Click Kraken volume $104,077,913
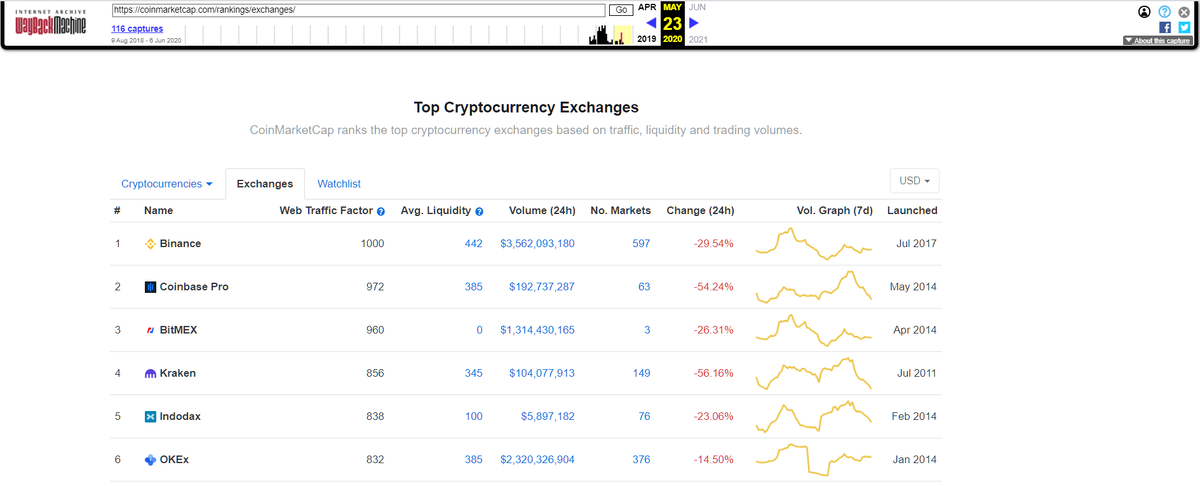The height and width of the screenshot is (486, 1200). tap(541, 373)
